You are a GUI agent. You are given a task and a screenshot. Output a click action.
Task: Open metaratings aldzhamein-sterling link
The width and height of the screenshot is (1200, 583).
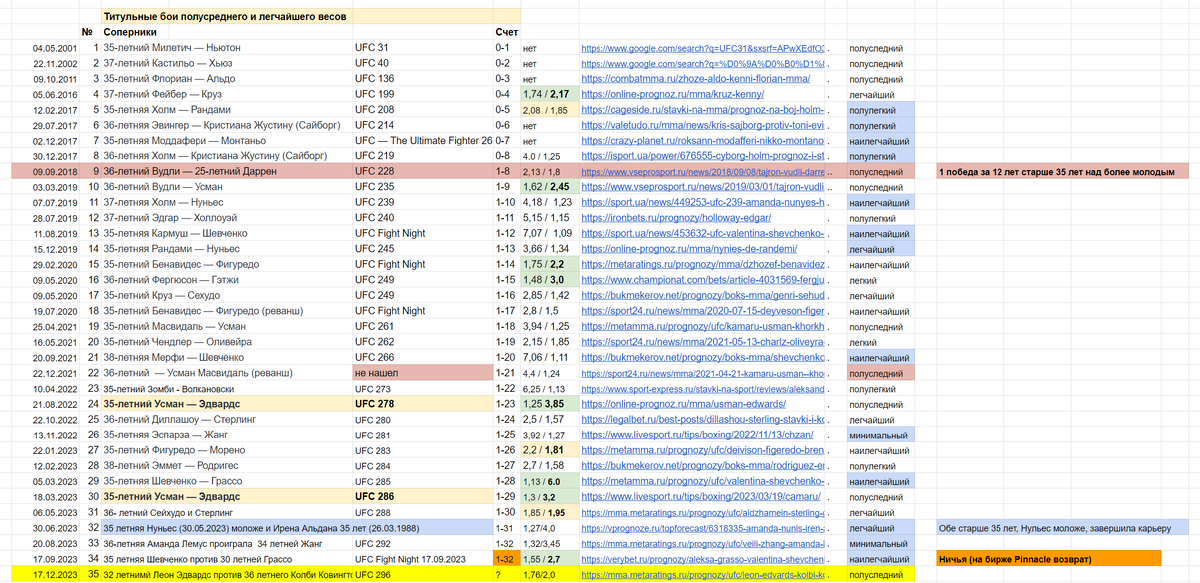tap(702, 513)
